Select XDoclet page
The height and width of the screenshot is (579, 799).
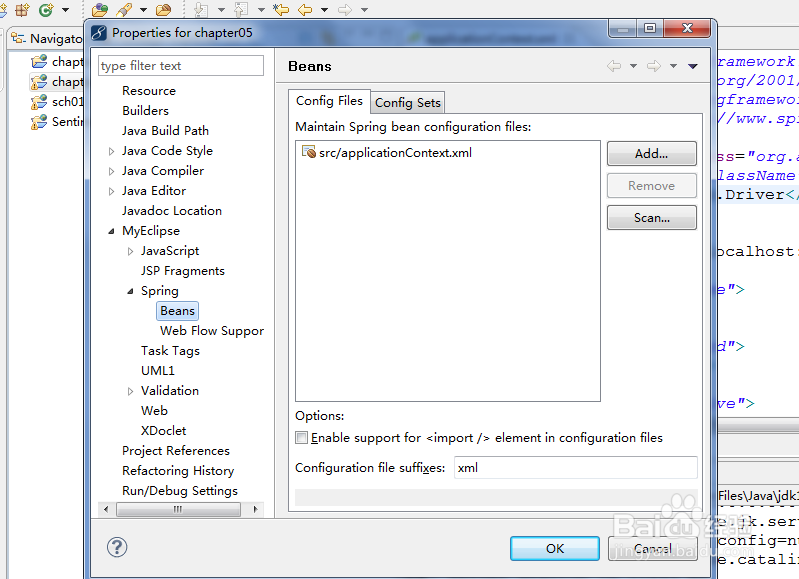164,431
